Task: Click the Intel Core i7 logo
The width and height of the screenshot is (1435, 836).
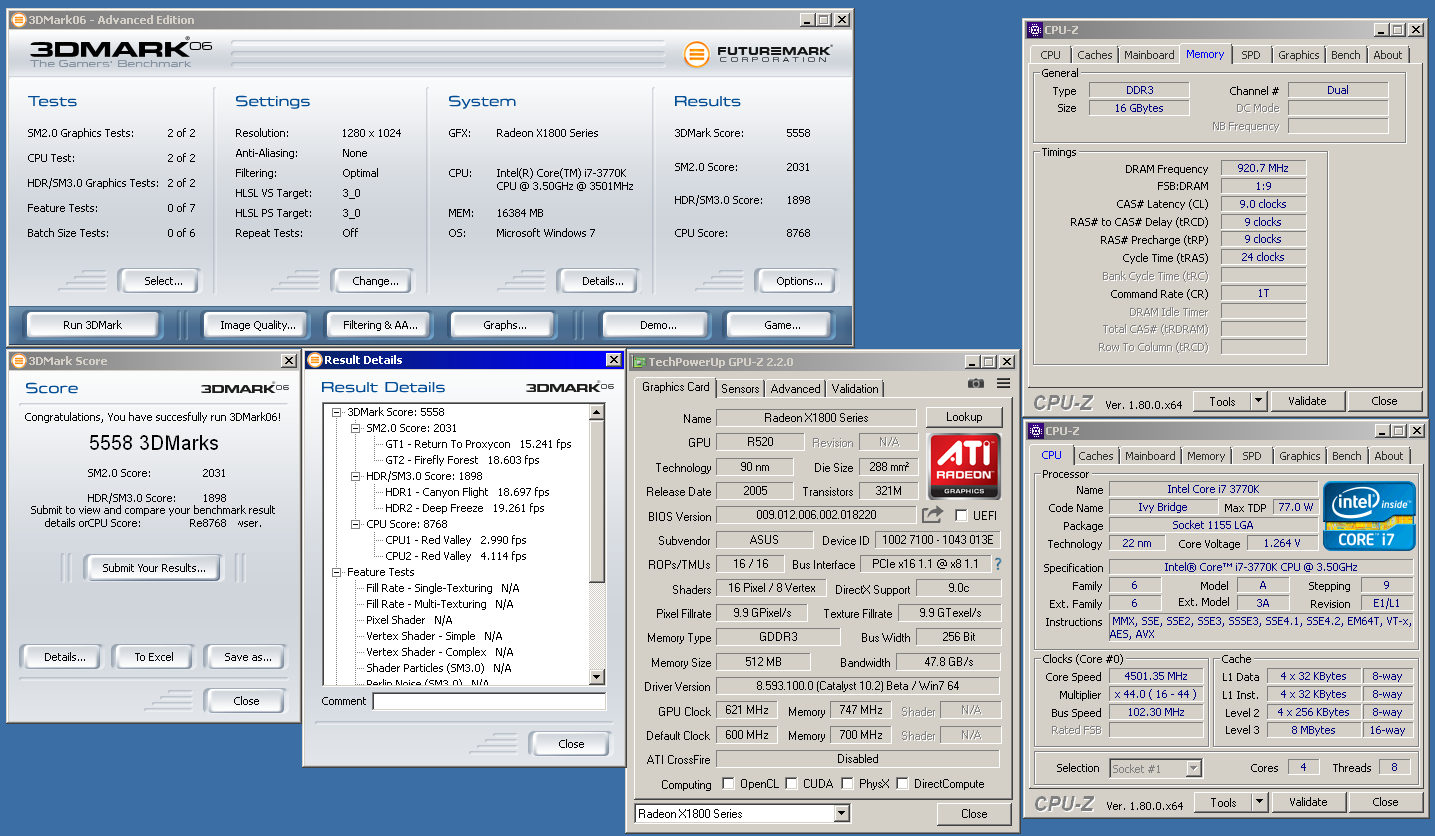Action: click(x=1369, y=516)
